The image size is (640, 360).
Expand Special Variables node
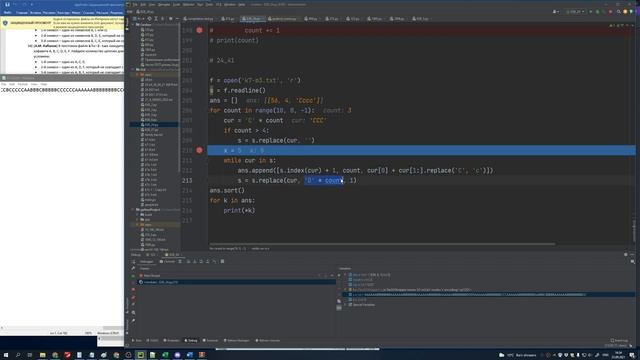click(x=345, y=304)
